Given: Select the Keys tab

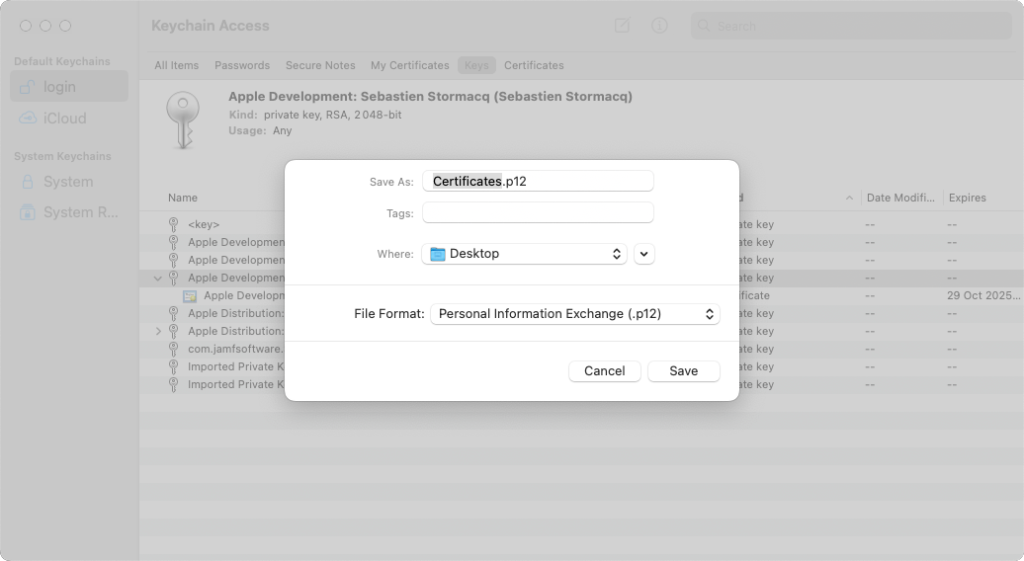Looking at the screenshot, I should (476, 65).
